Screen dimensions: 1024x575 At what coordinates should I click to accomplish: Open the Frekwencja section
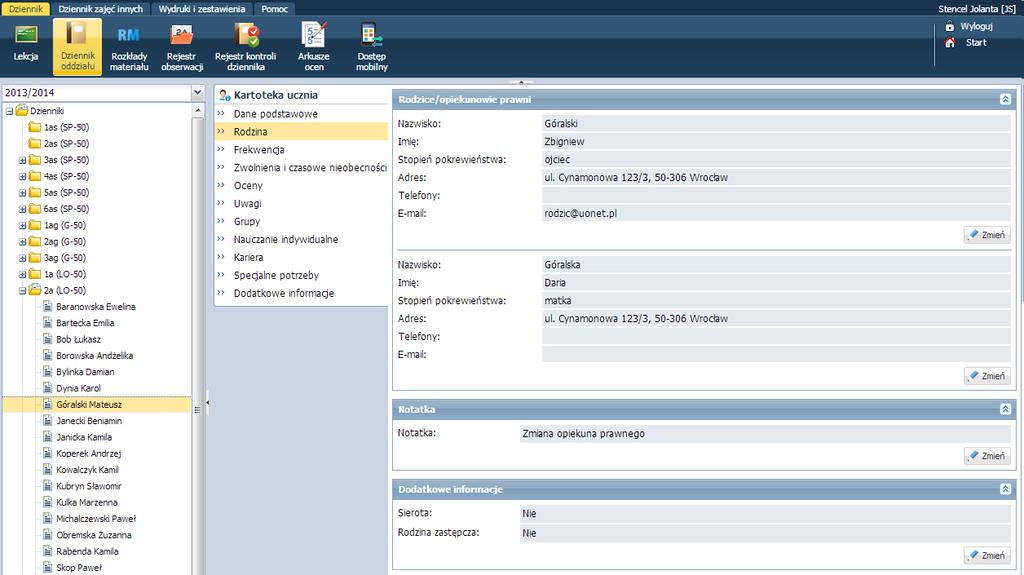(x=259, y=150)
